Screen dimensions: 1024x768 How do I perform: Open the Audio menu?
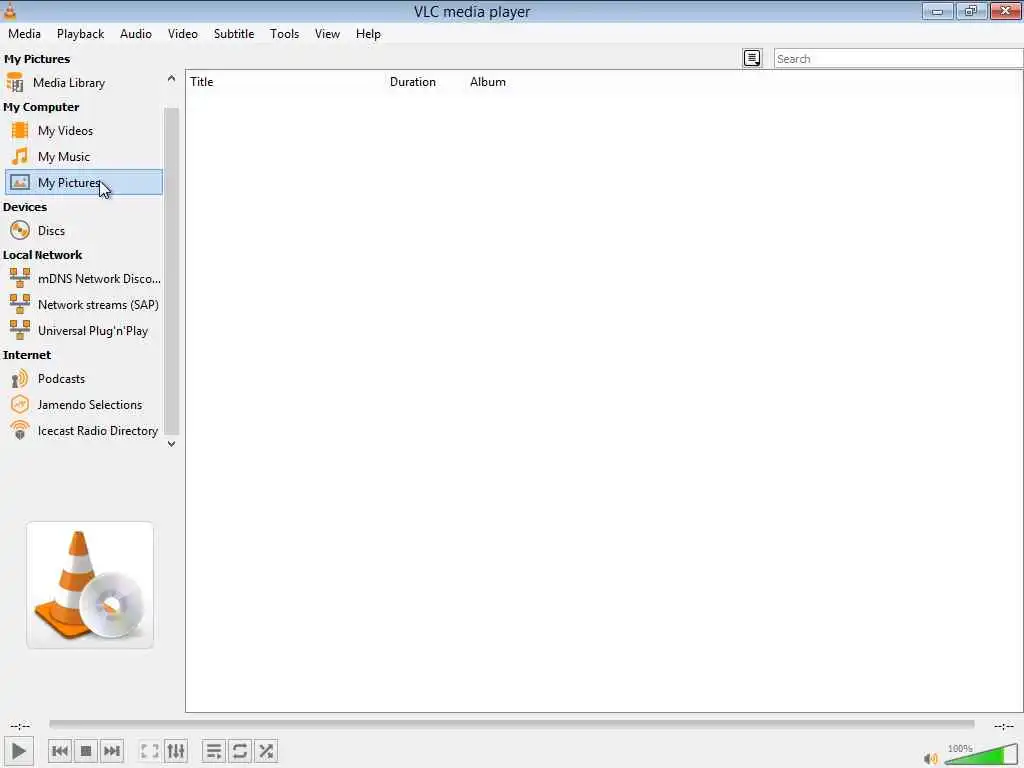coord(136,34)
